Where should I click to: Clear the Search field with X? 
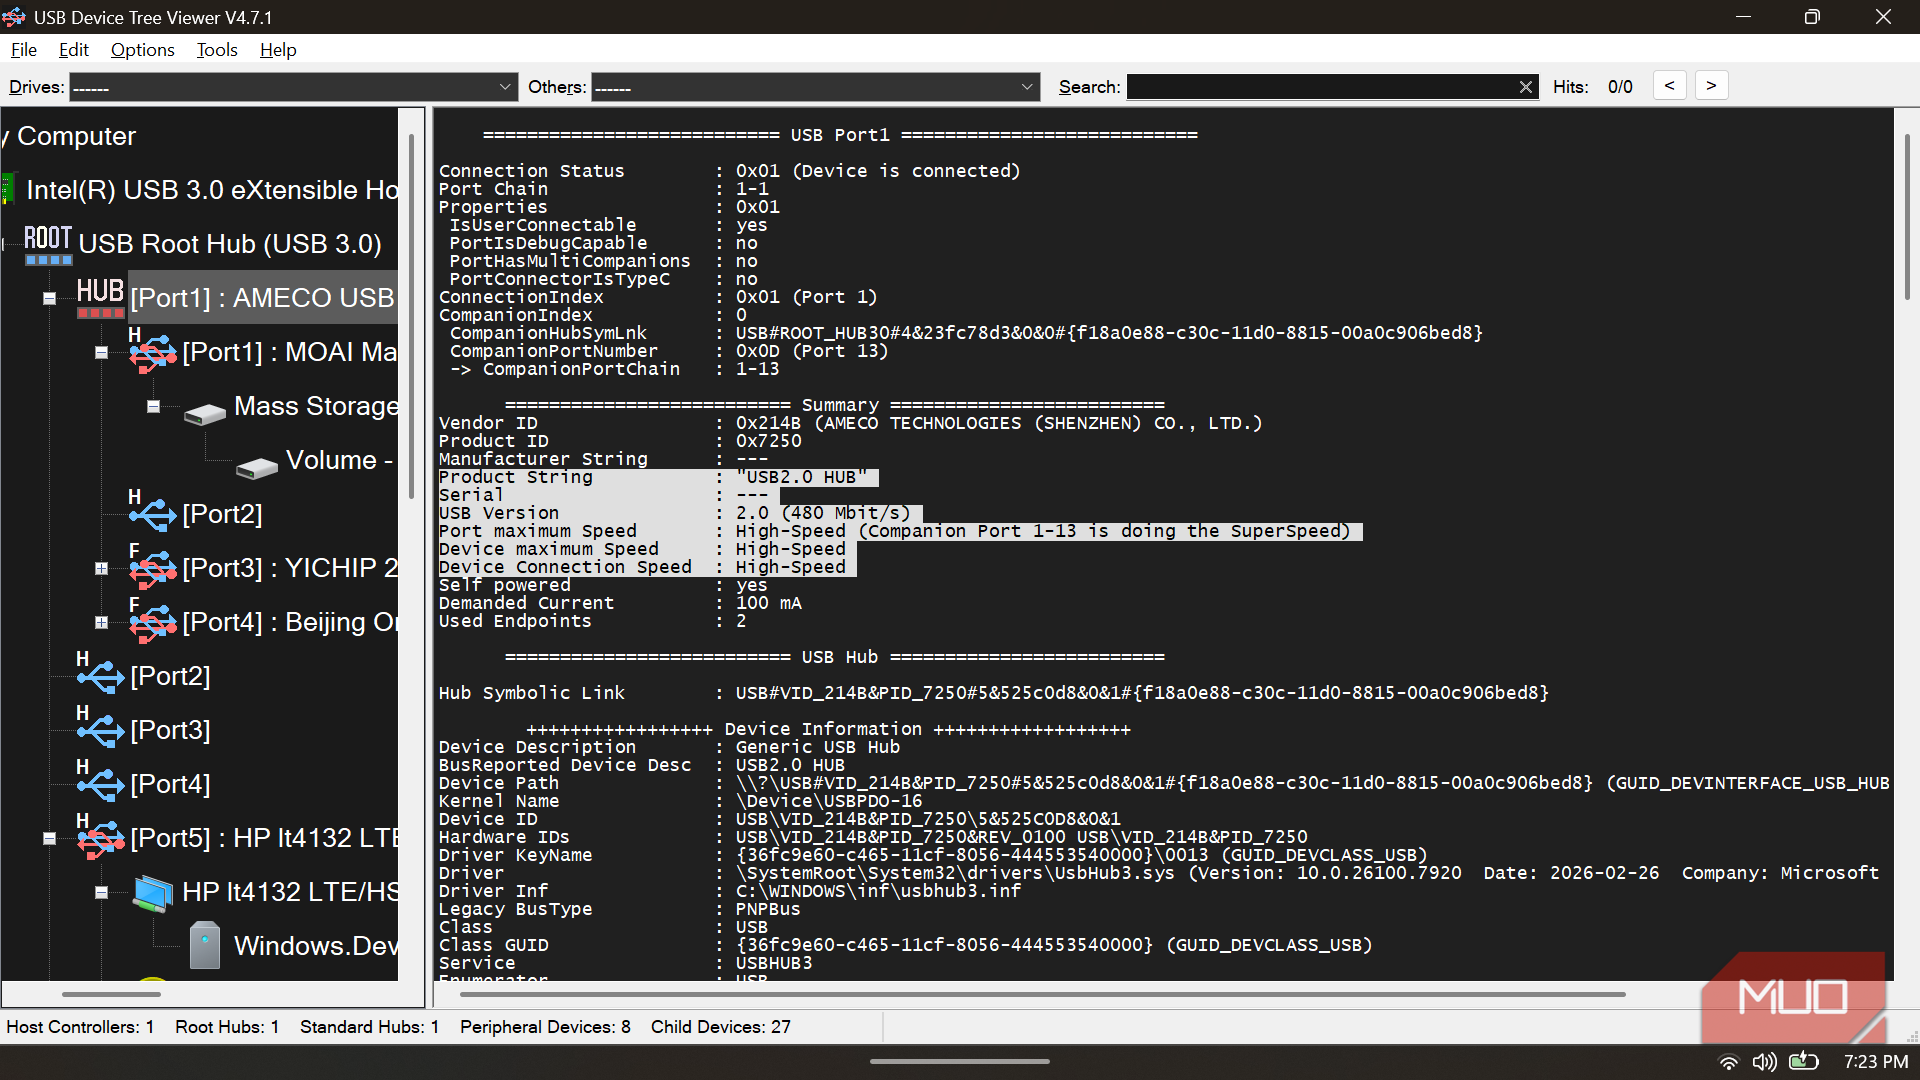point(1526,87)
